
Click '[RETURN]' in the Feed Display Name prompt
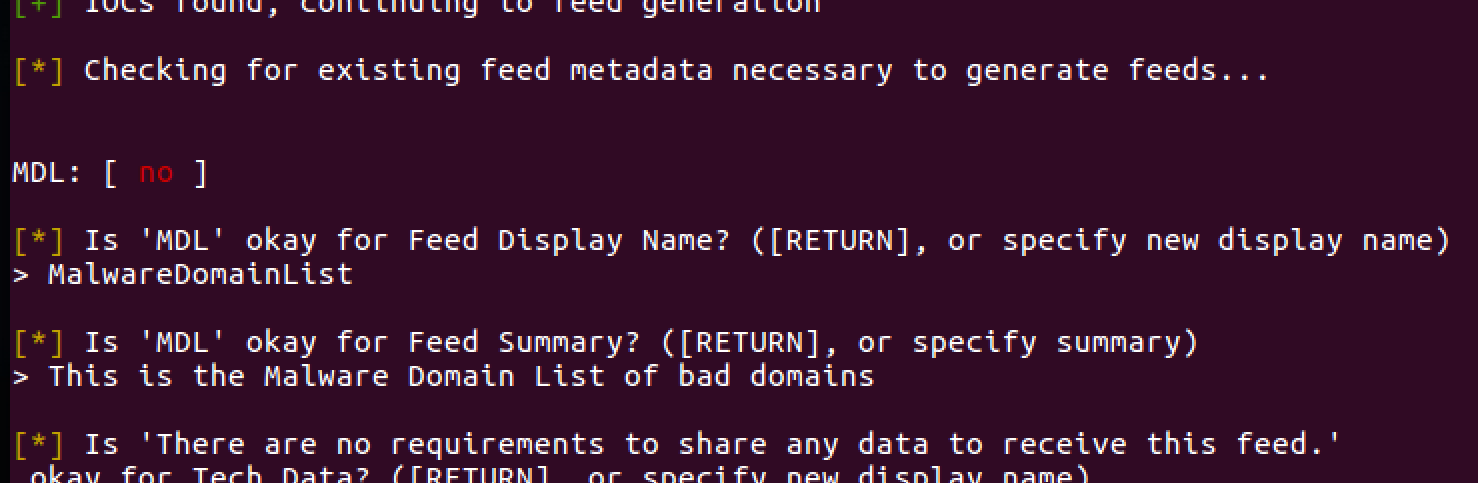(813, 241)
